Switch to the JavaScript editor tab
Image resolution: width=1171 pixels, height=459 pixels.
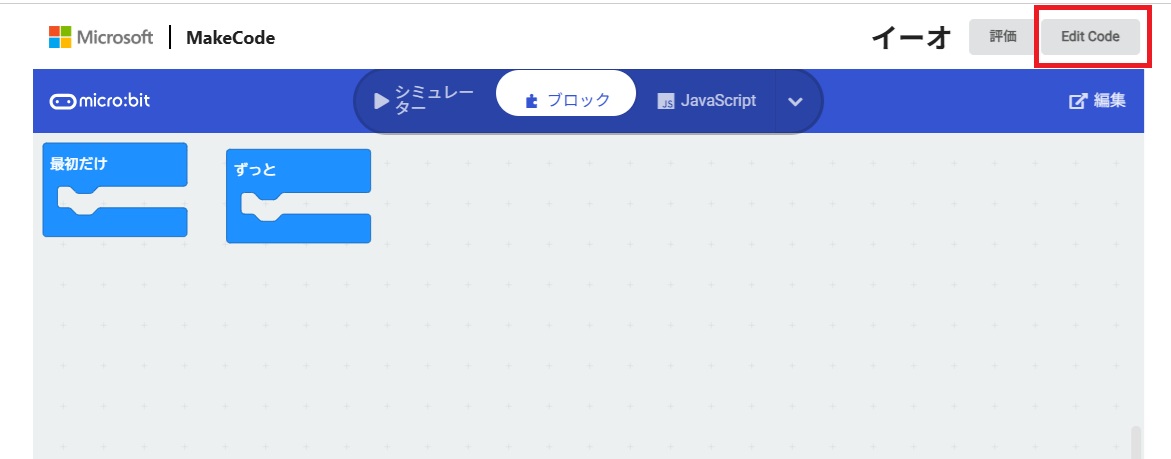point(718,101)
